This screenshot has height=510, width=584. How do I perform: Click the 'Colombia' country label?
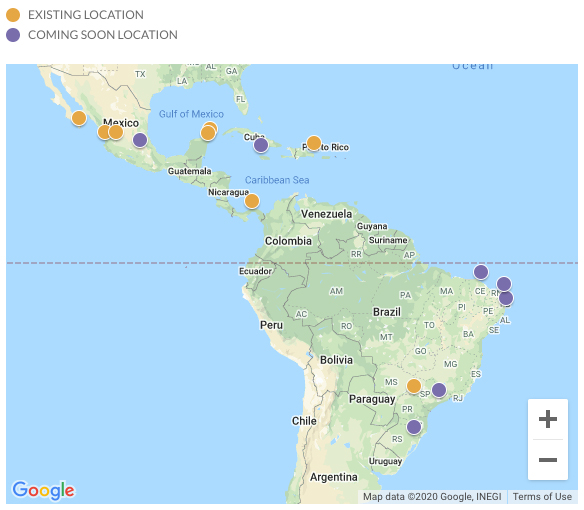tap(288, 241)
